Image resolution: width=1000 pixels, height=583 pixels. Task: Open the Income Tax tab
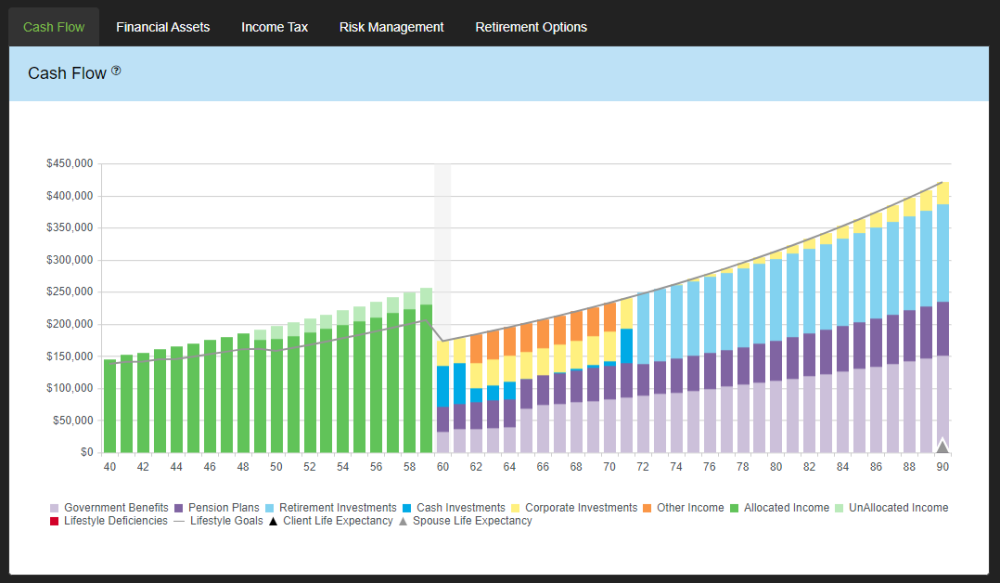pyautogui.click(x=274, y=27)
